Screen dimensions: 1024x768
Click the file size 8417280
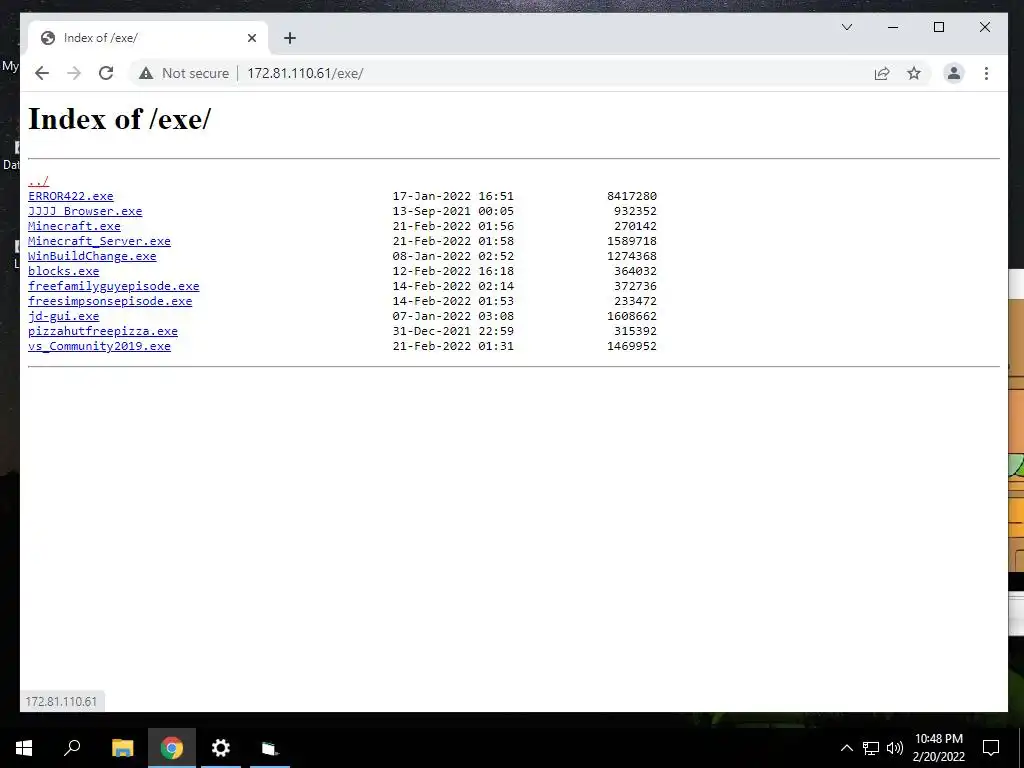point(632,196)
